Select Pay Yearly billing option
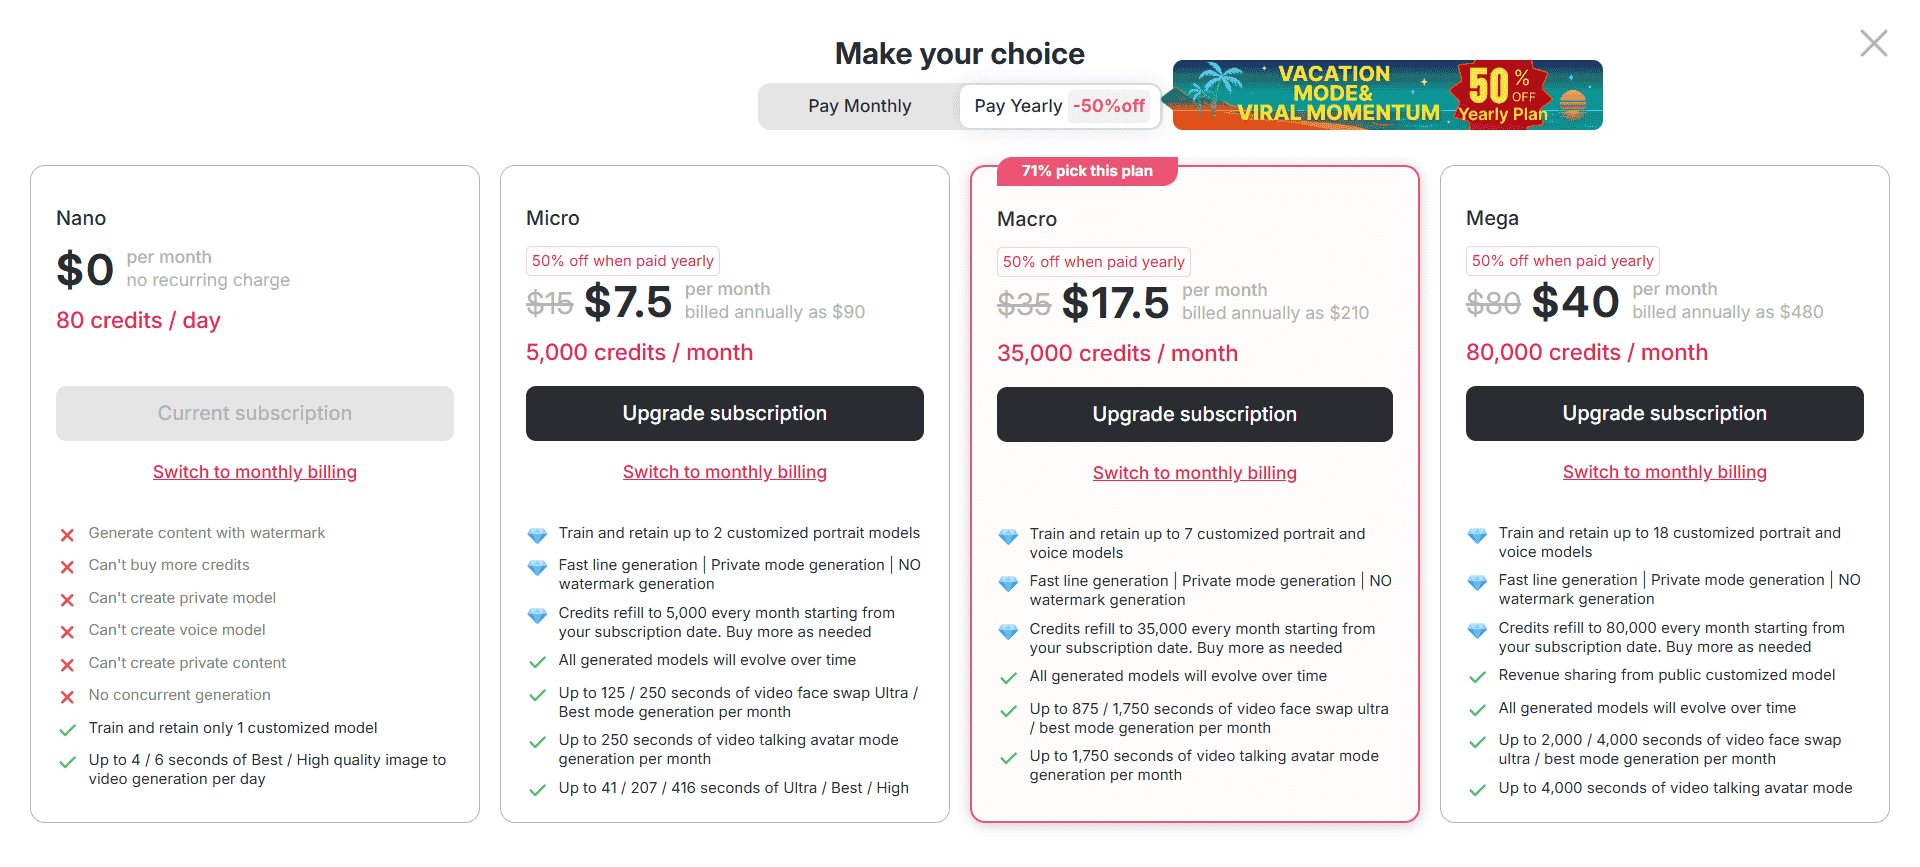1920x867 pixels. tap(1059, 106)
